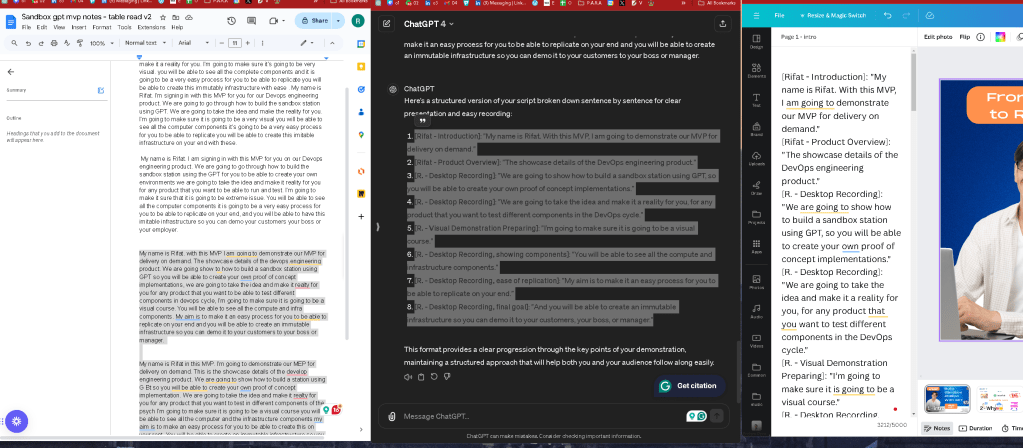Undo the last action in Canva
The width and height of the screenshot is (1023, 448).
tap(887, 15)
